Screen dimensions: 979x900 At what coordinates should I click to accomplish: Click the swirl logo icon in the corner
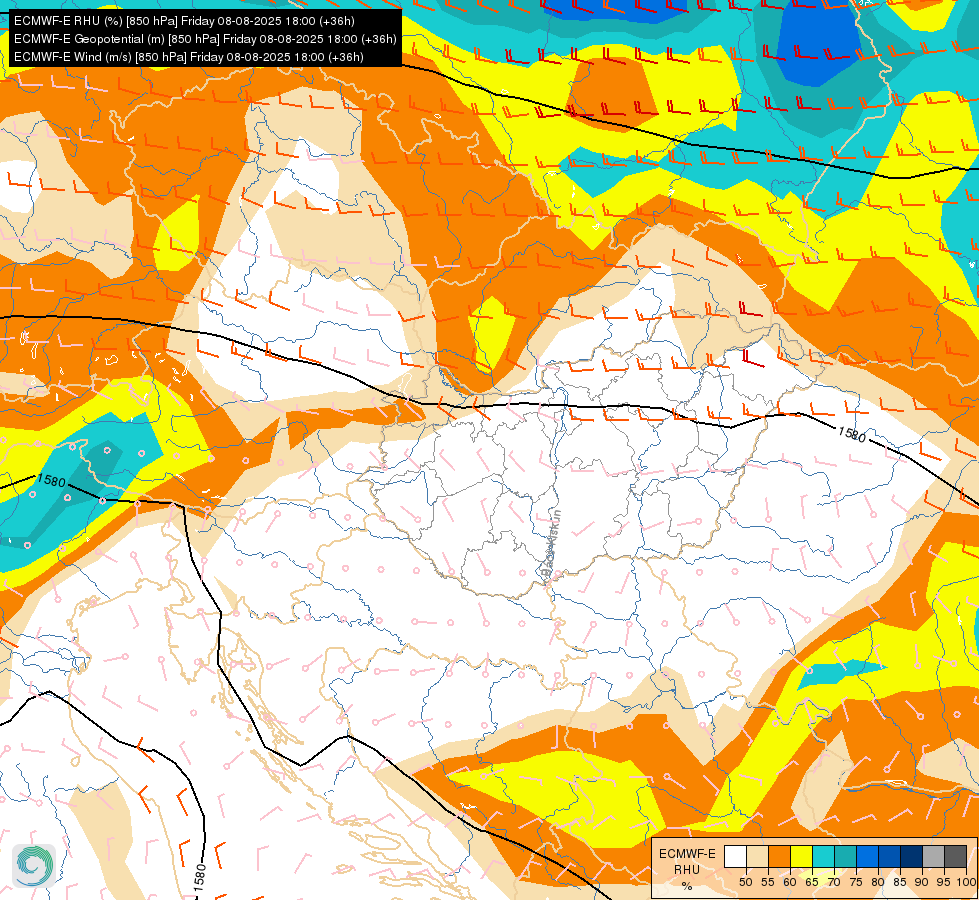tap(34, 866)
